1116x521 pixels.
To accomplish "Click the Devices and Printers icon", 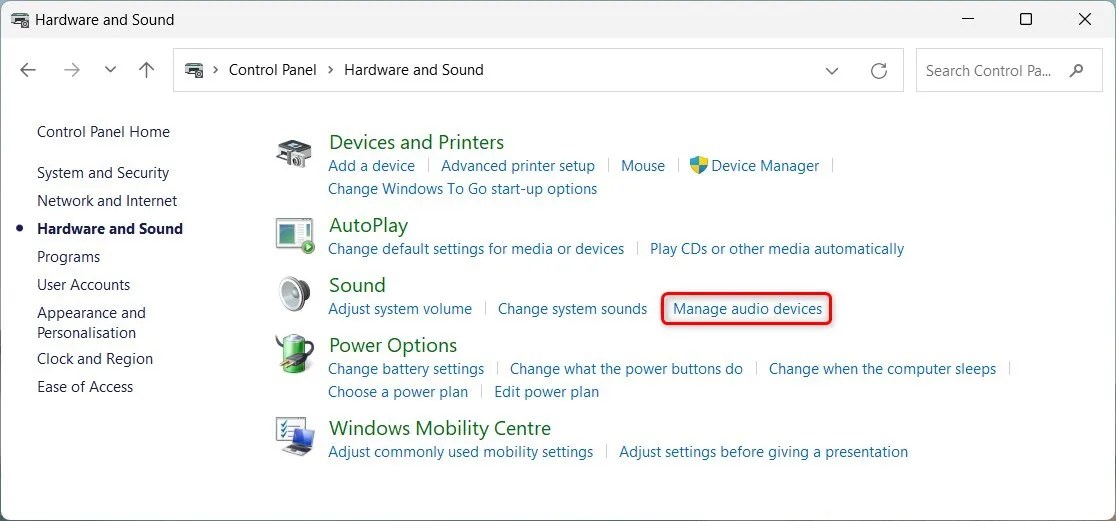I will pos(294,153).
